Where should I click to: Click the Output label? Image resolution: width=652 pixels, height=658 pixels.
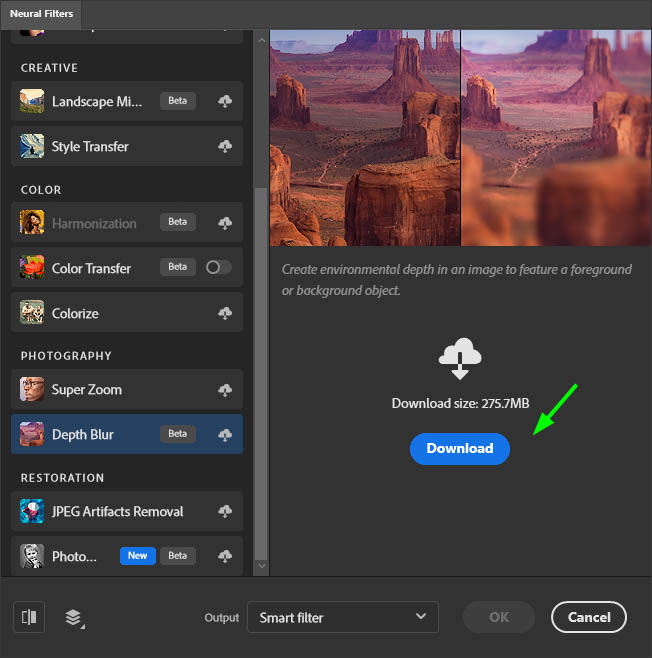click(222, 618)
